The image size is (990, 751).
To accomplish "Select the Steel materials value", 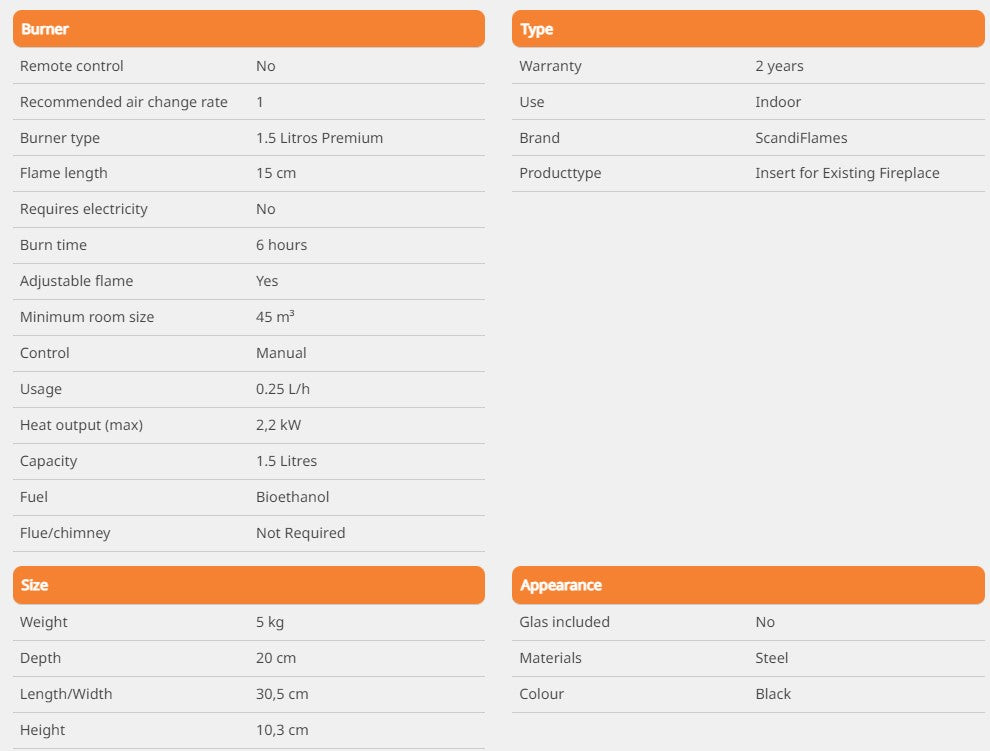I will 771,658.
